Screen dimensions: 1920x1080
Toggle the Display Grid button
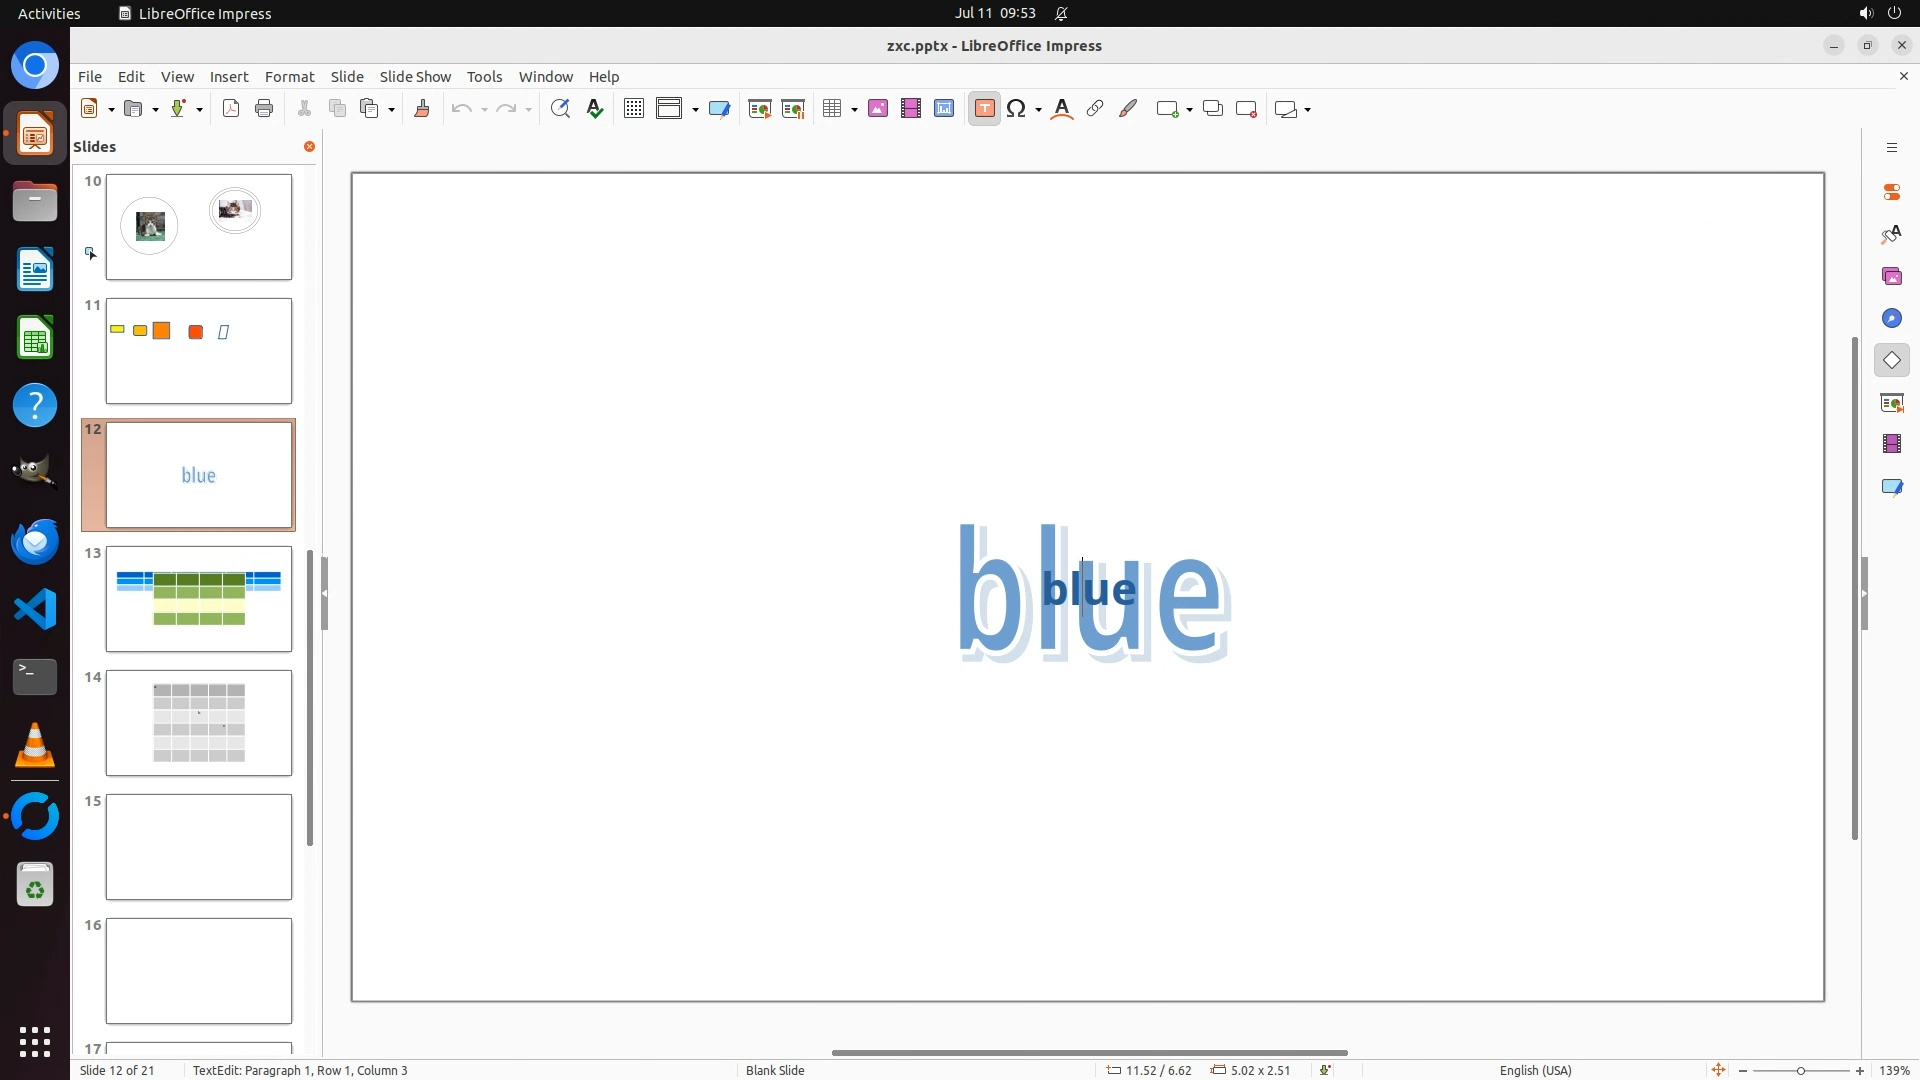pyautogui.click(x=633, y=109)
